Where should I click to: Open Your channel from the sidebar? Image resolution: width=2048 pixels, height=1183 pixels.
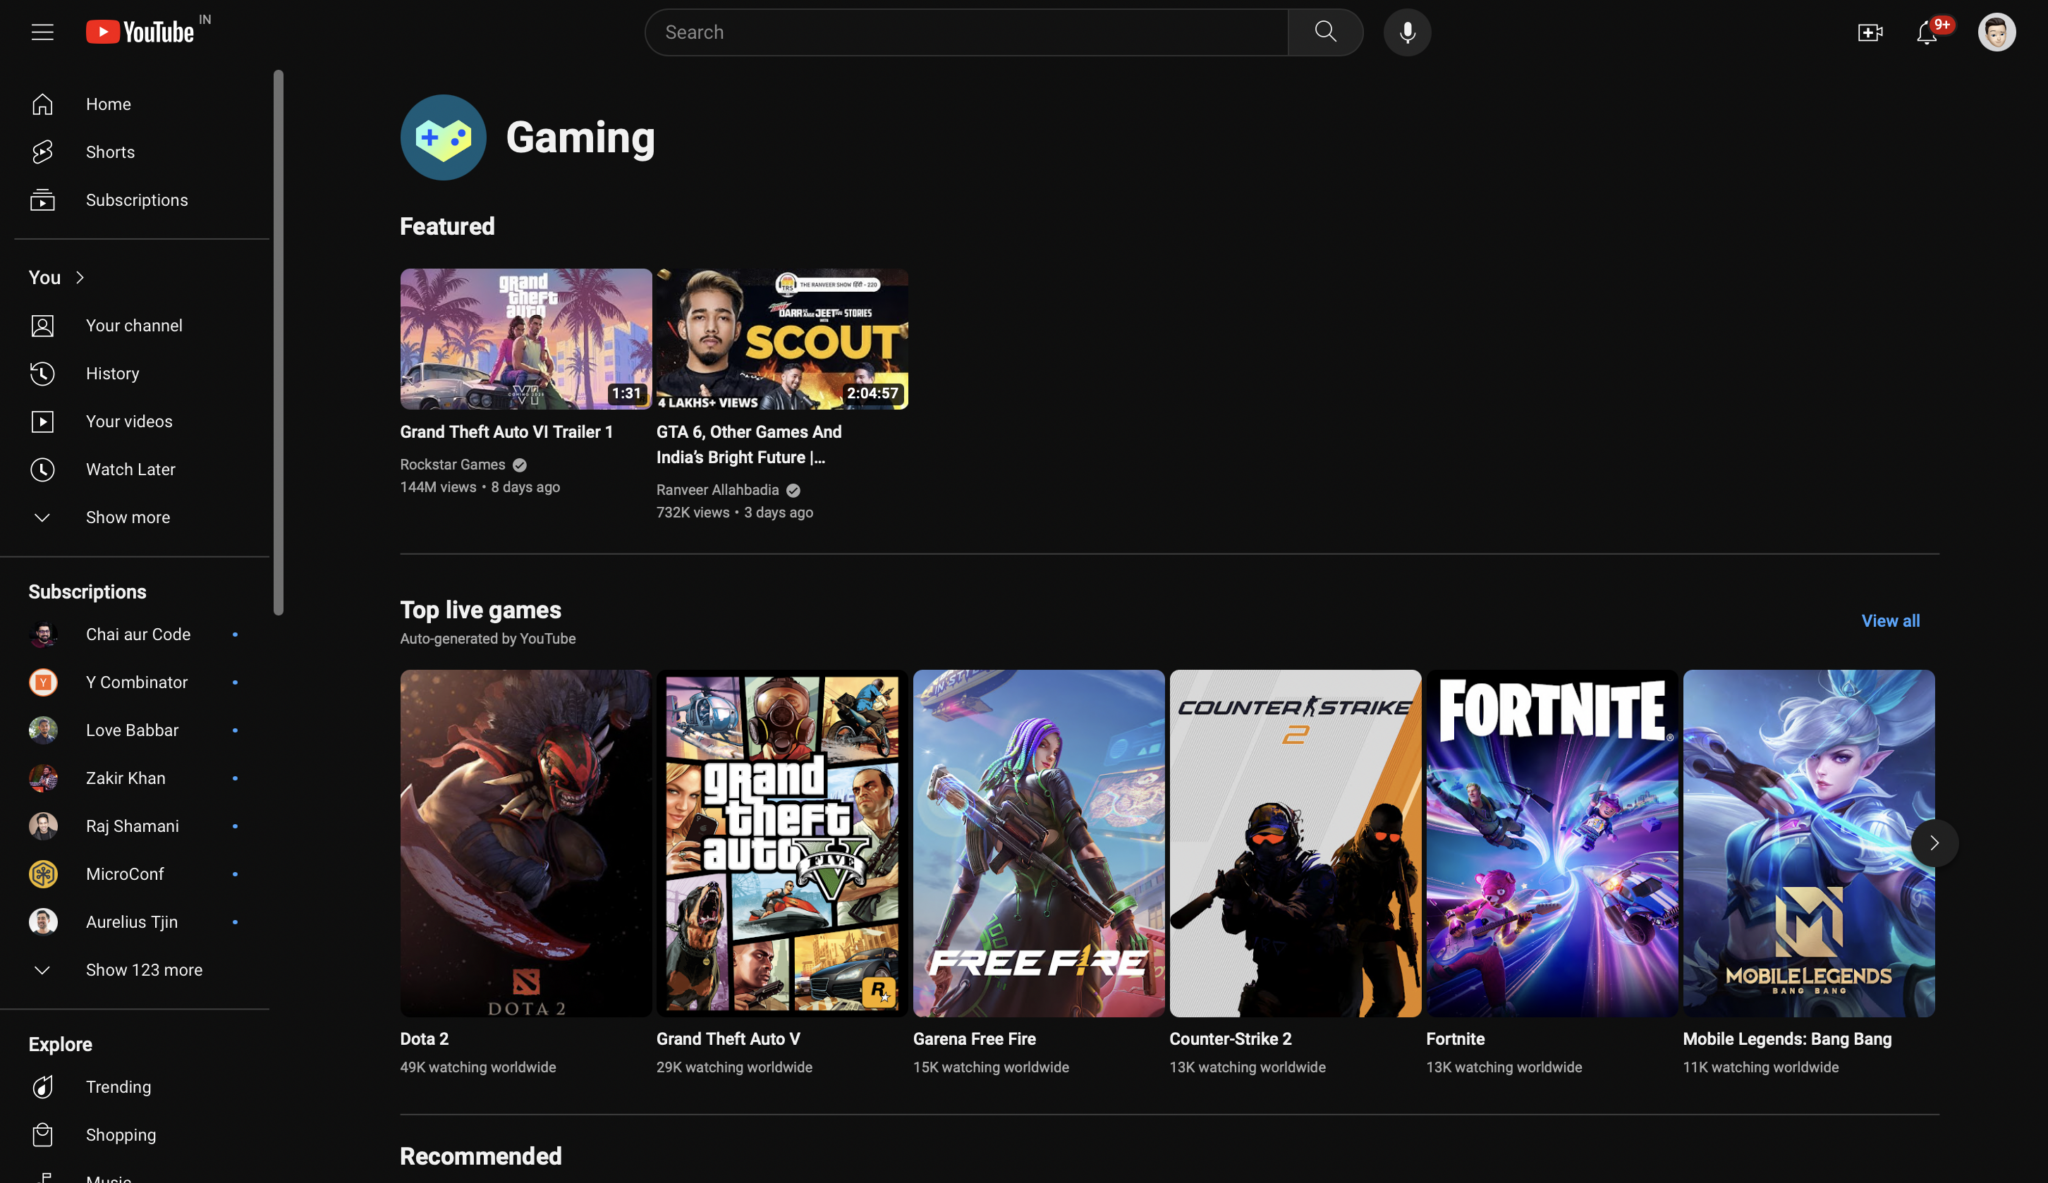[133, 325]
